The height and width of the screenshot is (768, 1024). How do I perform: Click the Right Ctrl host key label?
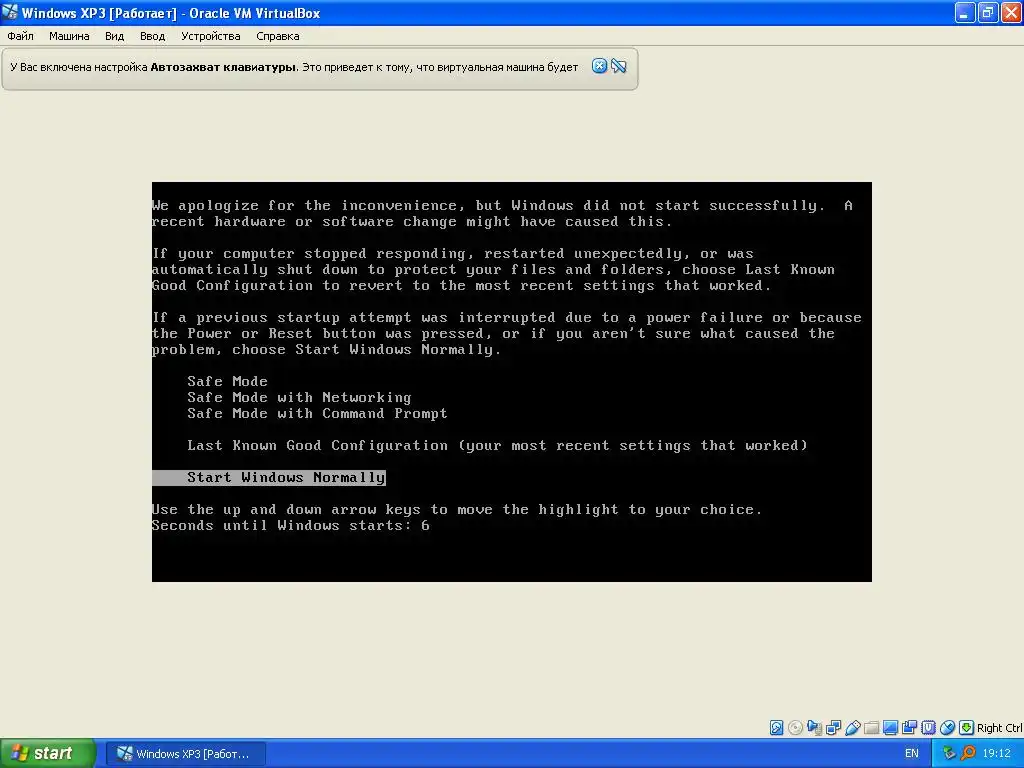pyautogui.click(x=1000, y=728)
